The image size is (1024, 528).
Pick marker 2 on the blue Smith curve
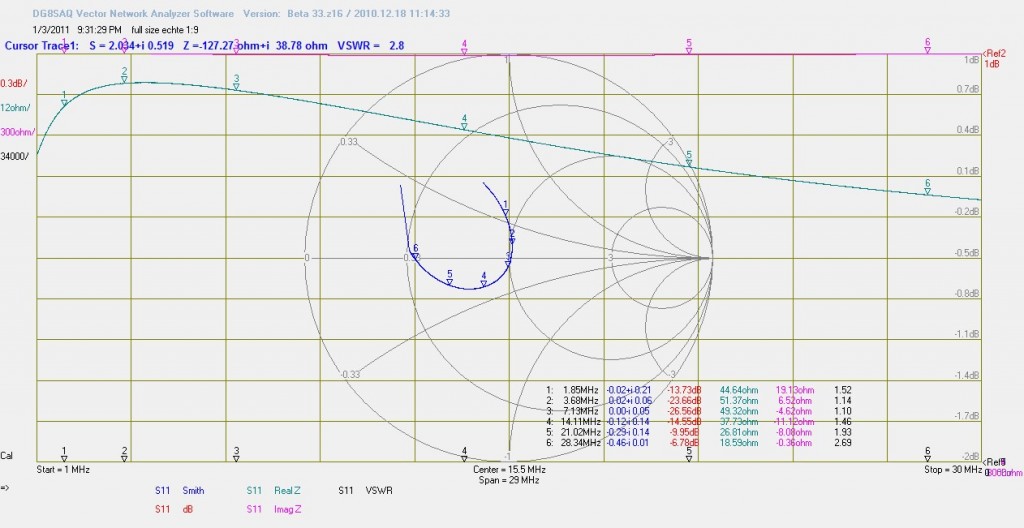pos(512,237)
